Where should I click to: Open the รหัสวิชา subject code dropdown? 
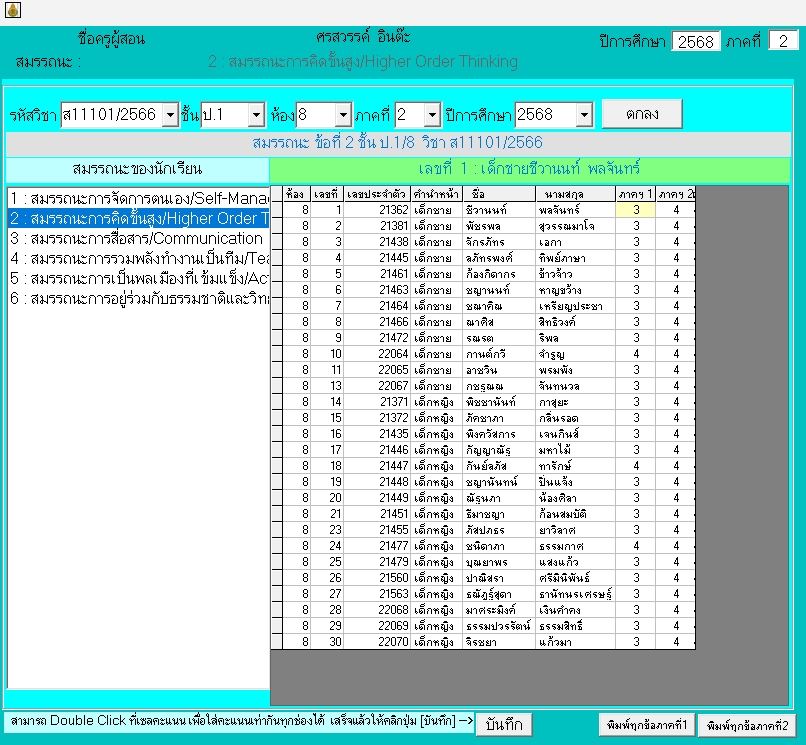(x=169, y=115)
